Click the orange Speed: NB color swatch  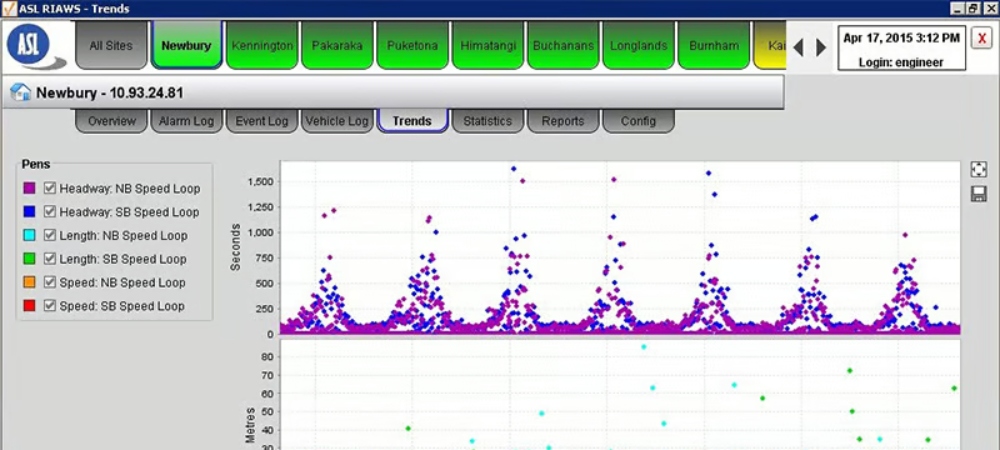(x=29, y=282)
